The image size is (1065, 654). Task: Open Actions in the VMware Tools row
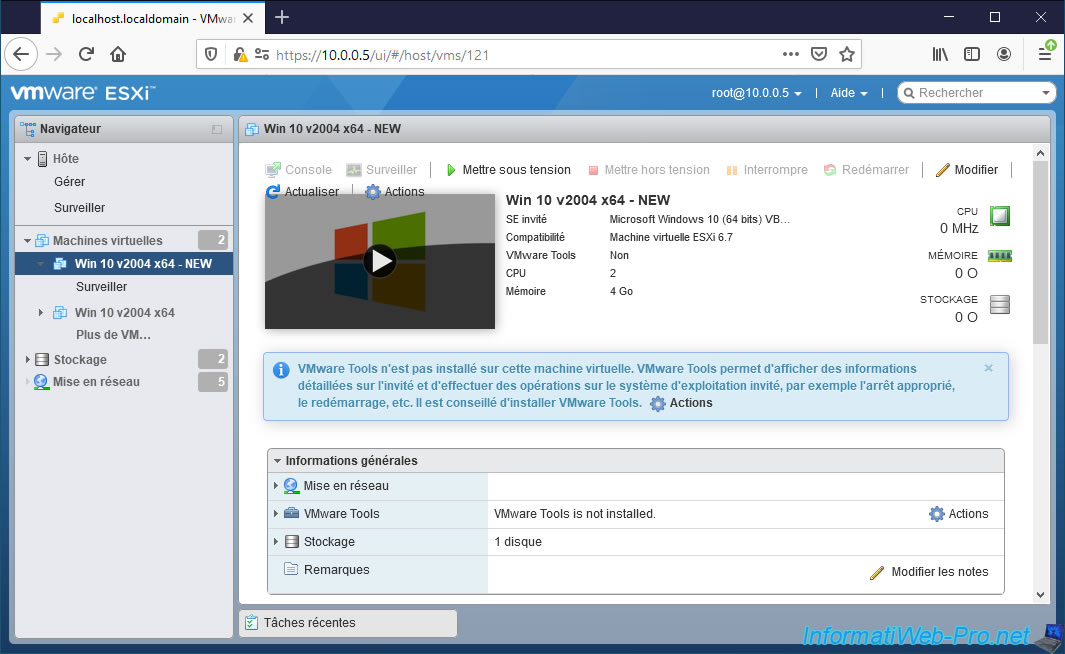coord(958,514)
